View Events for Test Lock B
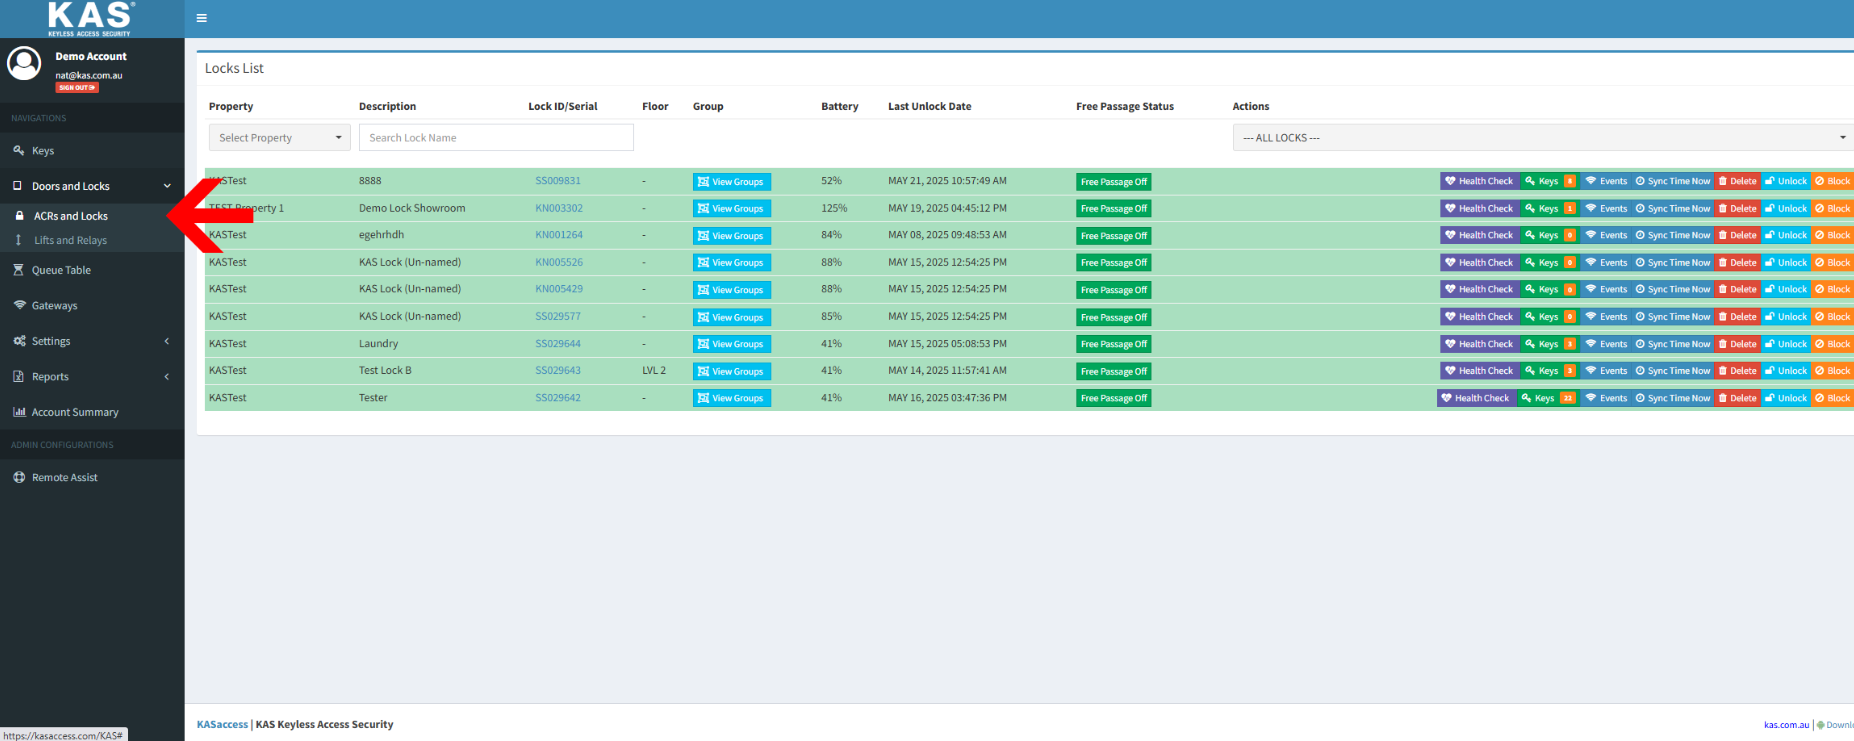This screenshot has width=1854, height=741. (1606, 371)
